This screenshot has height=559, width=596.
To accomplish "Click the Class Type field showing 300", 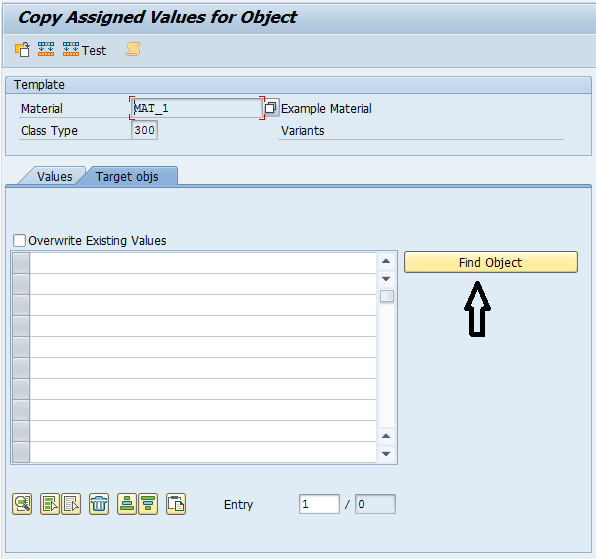I will pos(144,130).
